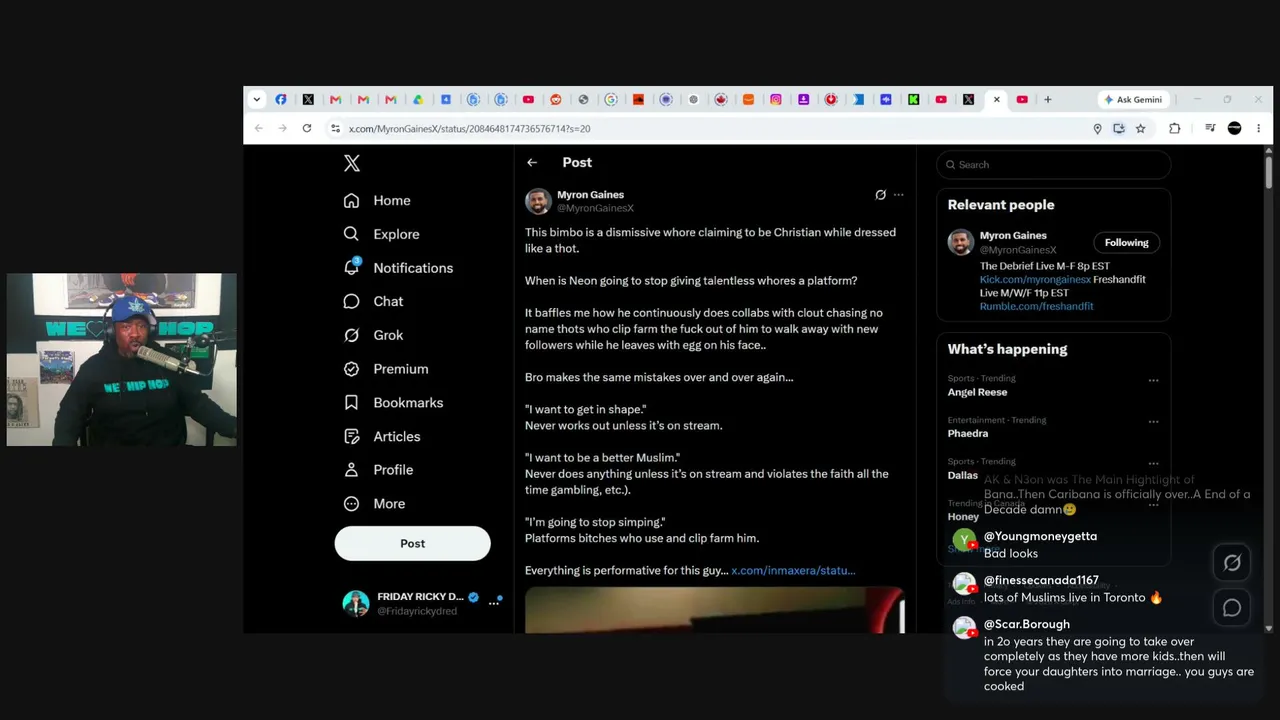
Task: Open more options for Angel Reese trend
Action: [x=1153, y=380]
